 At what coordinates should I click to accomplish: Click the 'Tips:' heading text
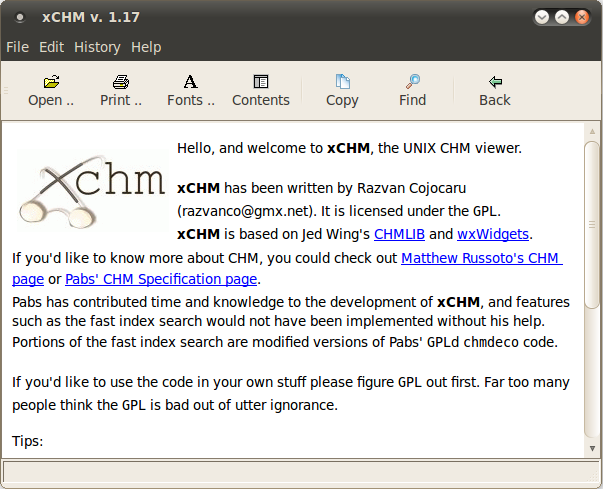(x=28, y=441)
